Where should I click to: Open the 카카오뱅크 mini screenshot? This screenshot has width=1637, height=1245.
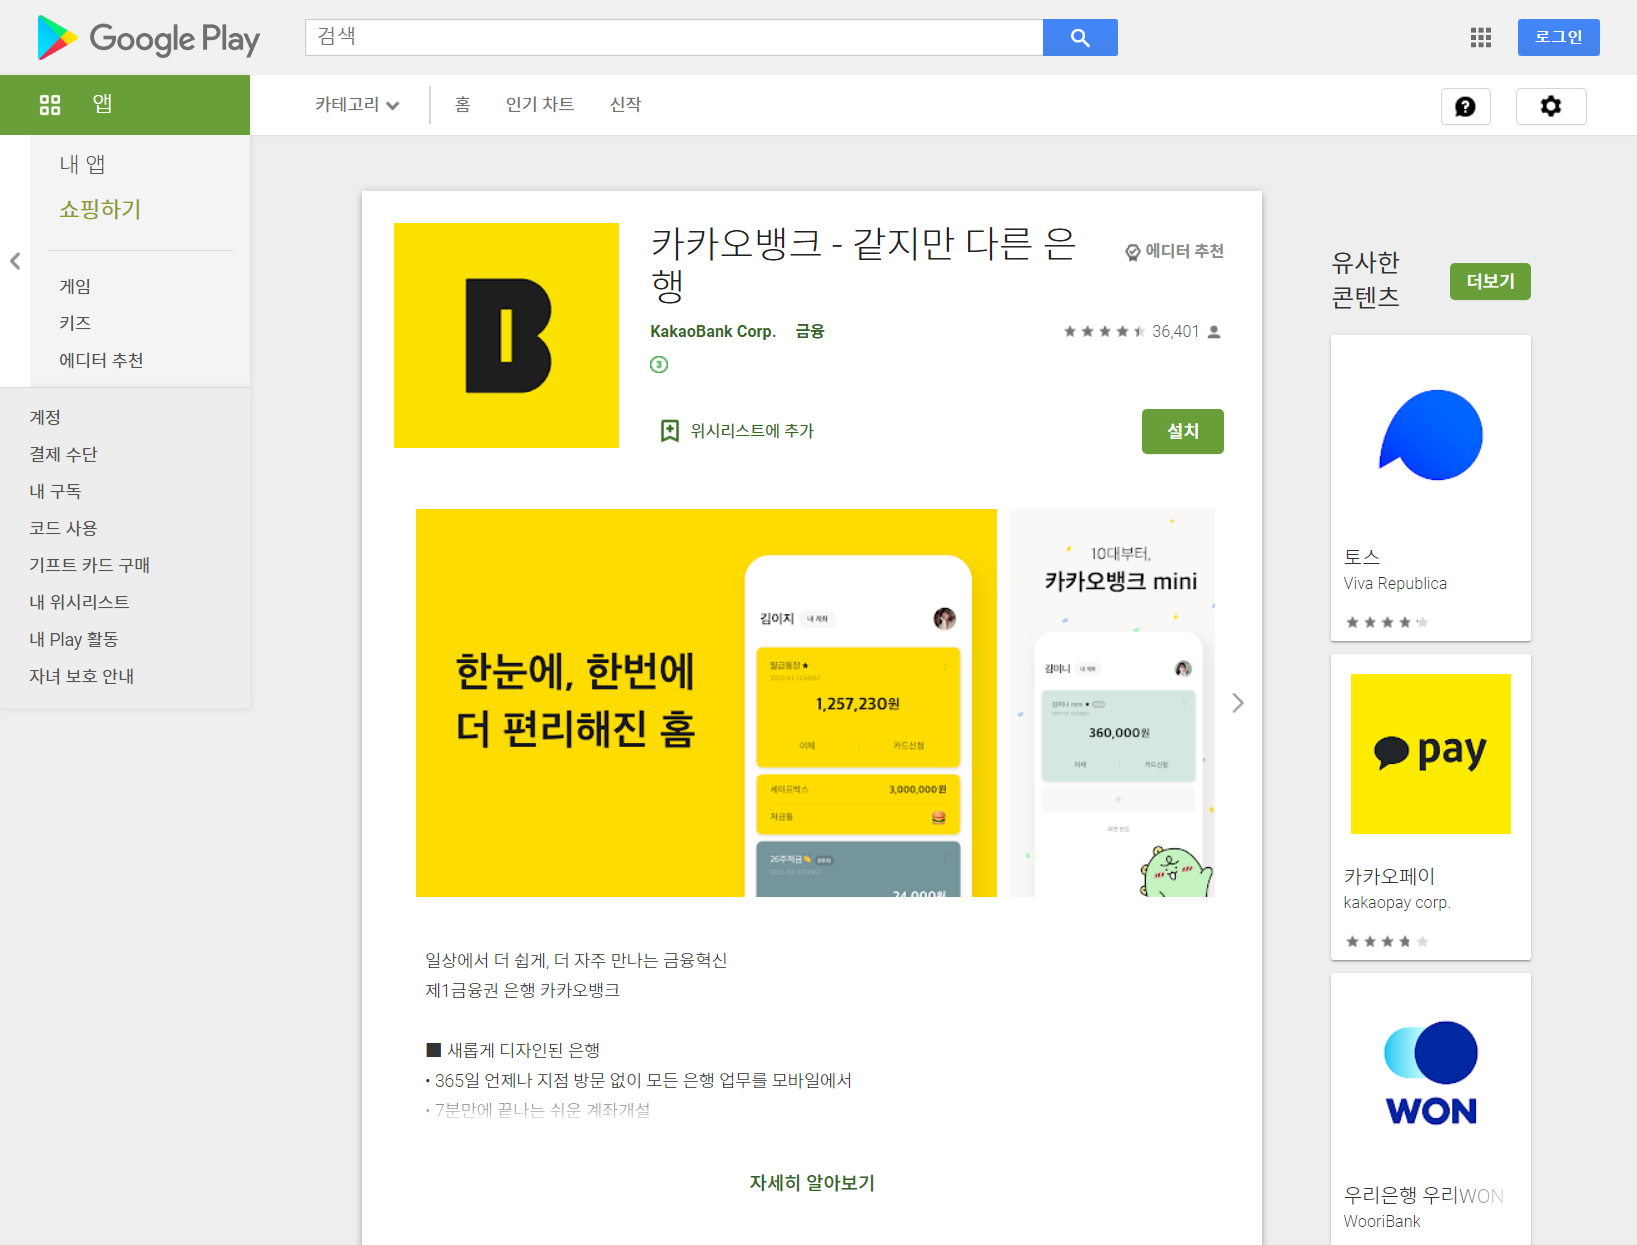1112,703
